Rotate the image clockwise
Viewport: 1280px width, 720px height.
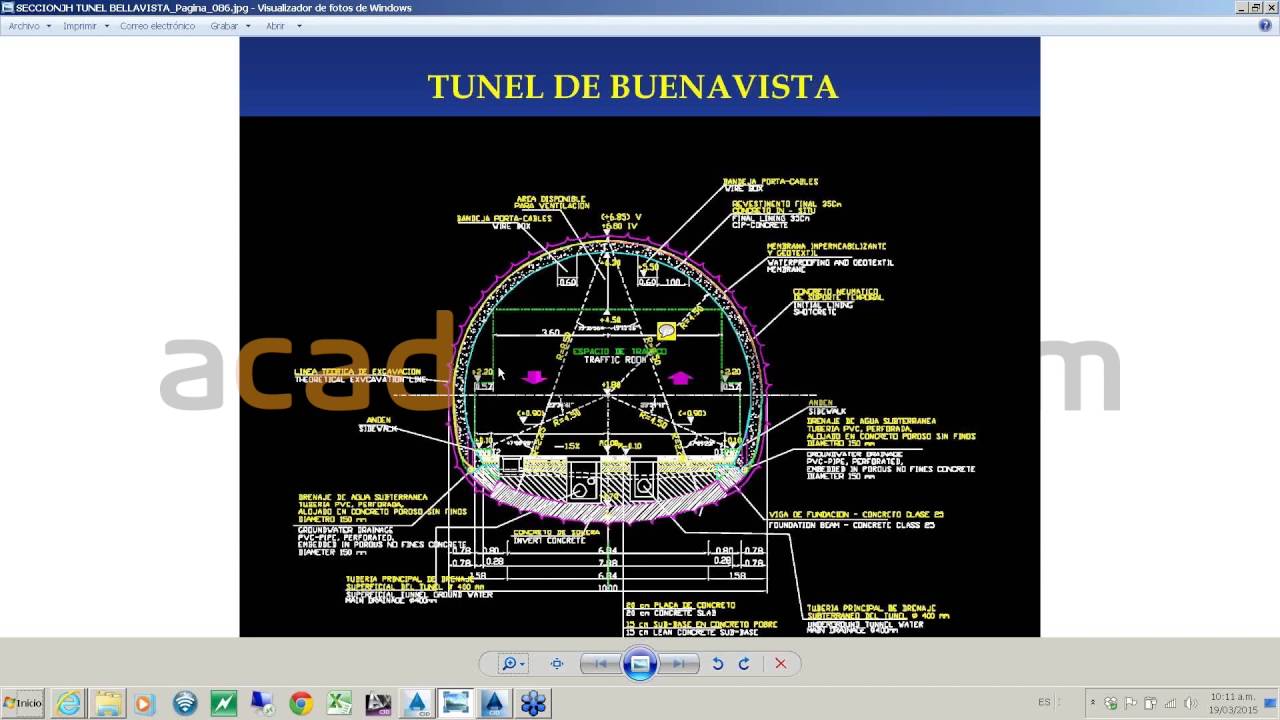[x=744, y=663]
